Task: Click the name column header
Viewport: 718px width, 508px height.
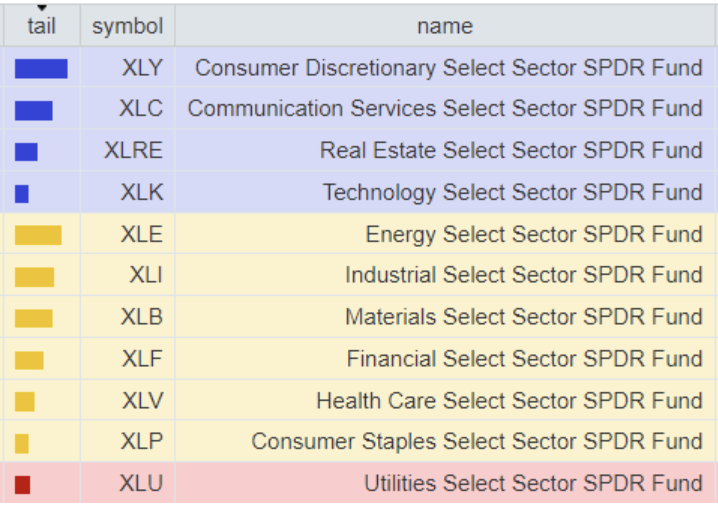Action: (x=445, y=26)
